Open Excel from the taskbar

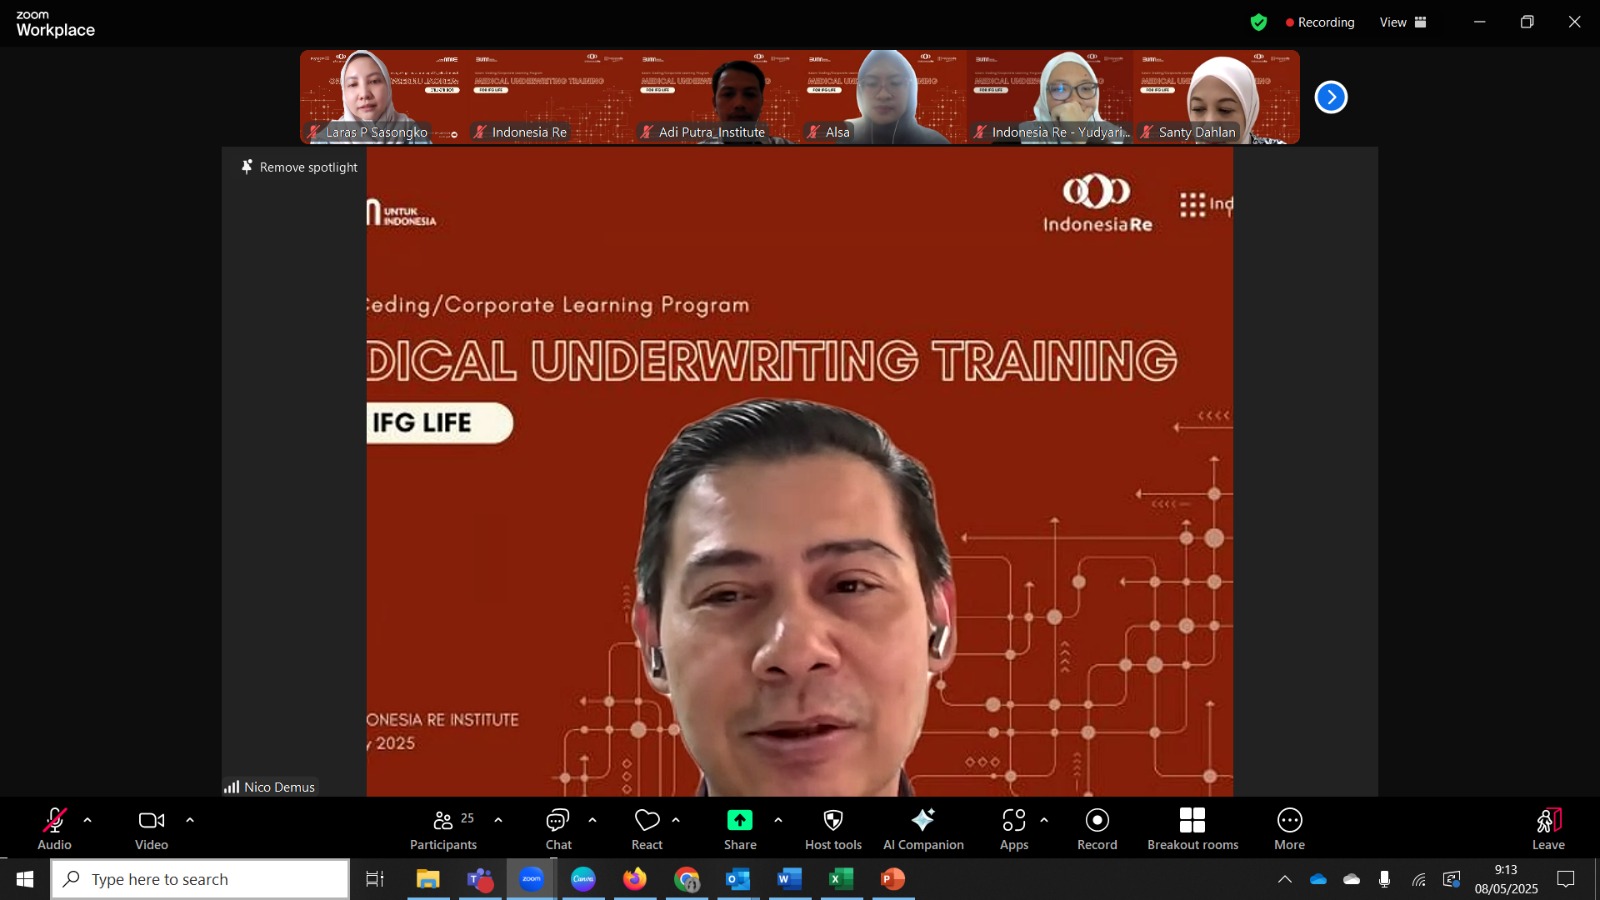pyautogui.click(x=841, y=879)
